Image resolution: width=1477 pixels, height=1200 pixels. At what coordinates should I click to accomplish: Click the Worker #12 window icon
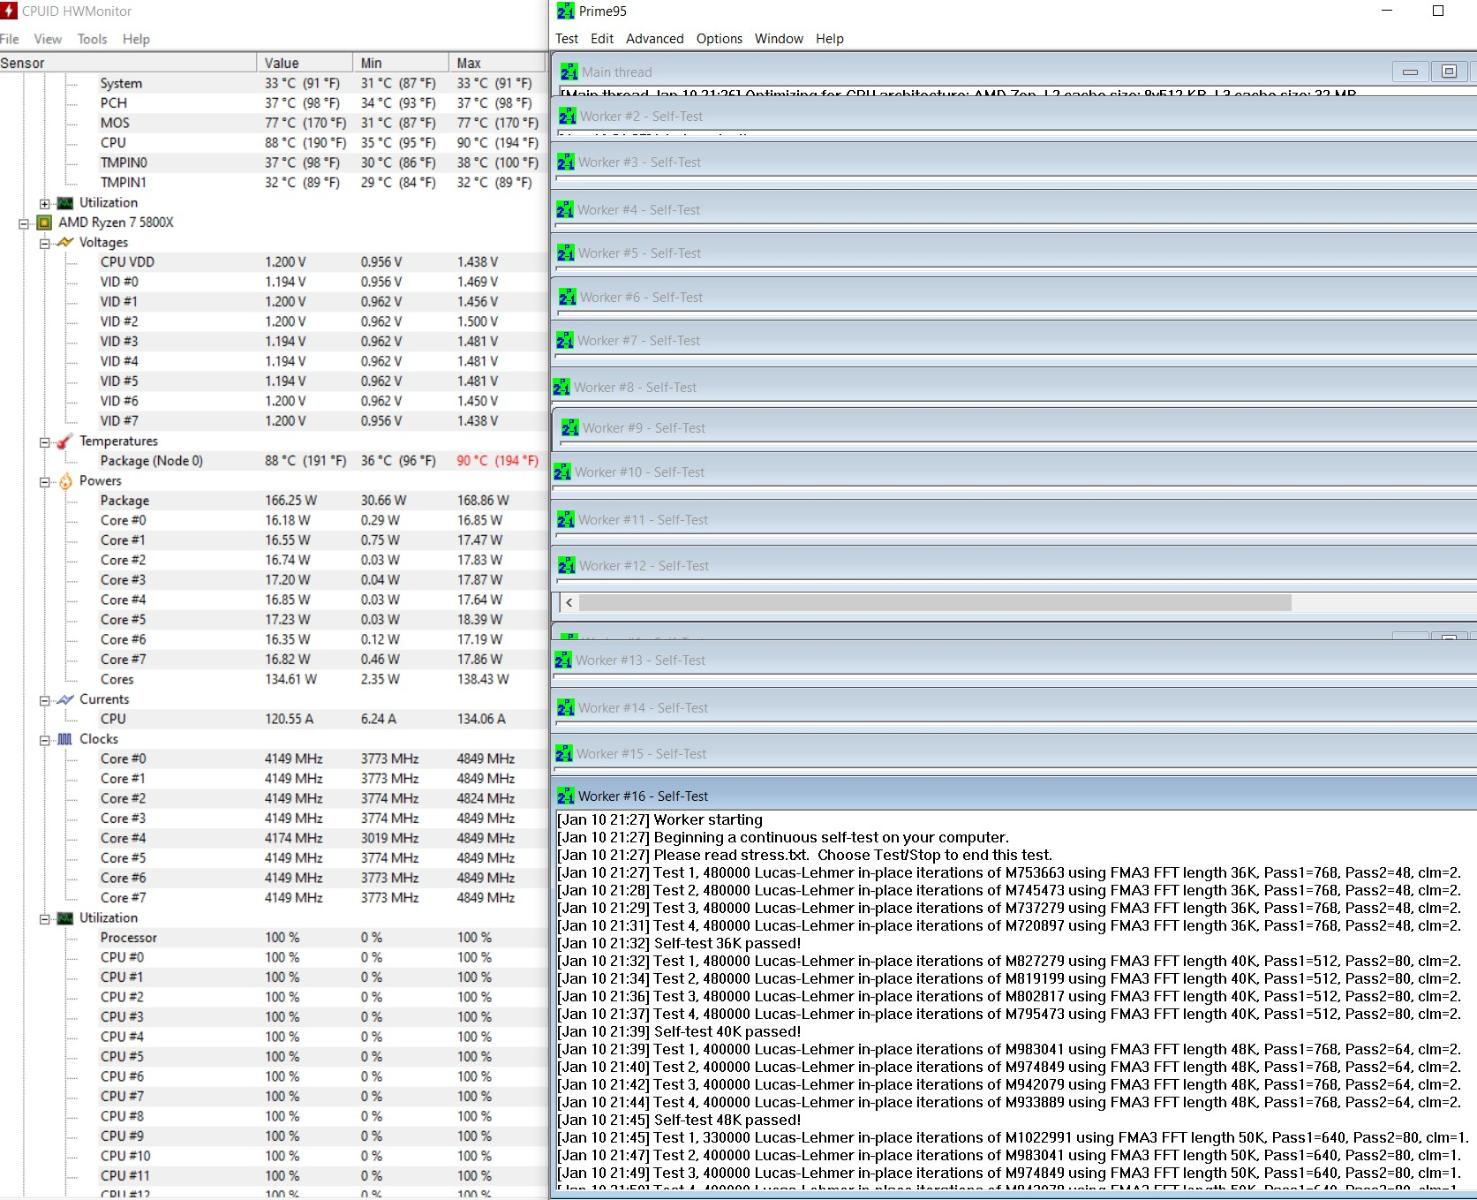click(566, 566)
